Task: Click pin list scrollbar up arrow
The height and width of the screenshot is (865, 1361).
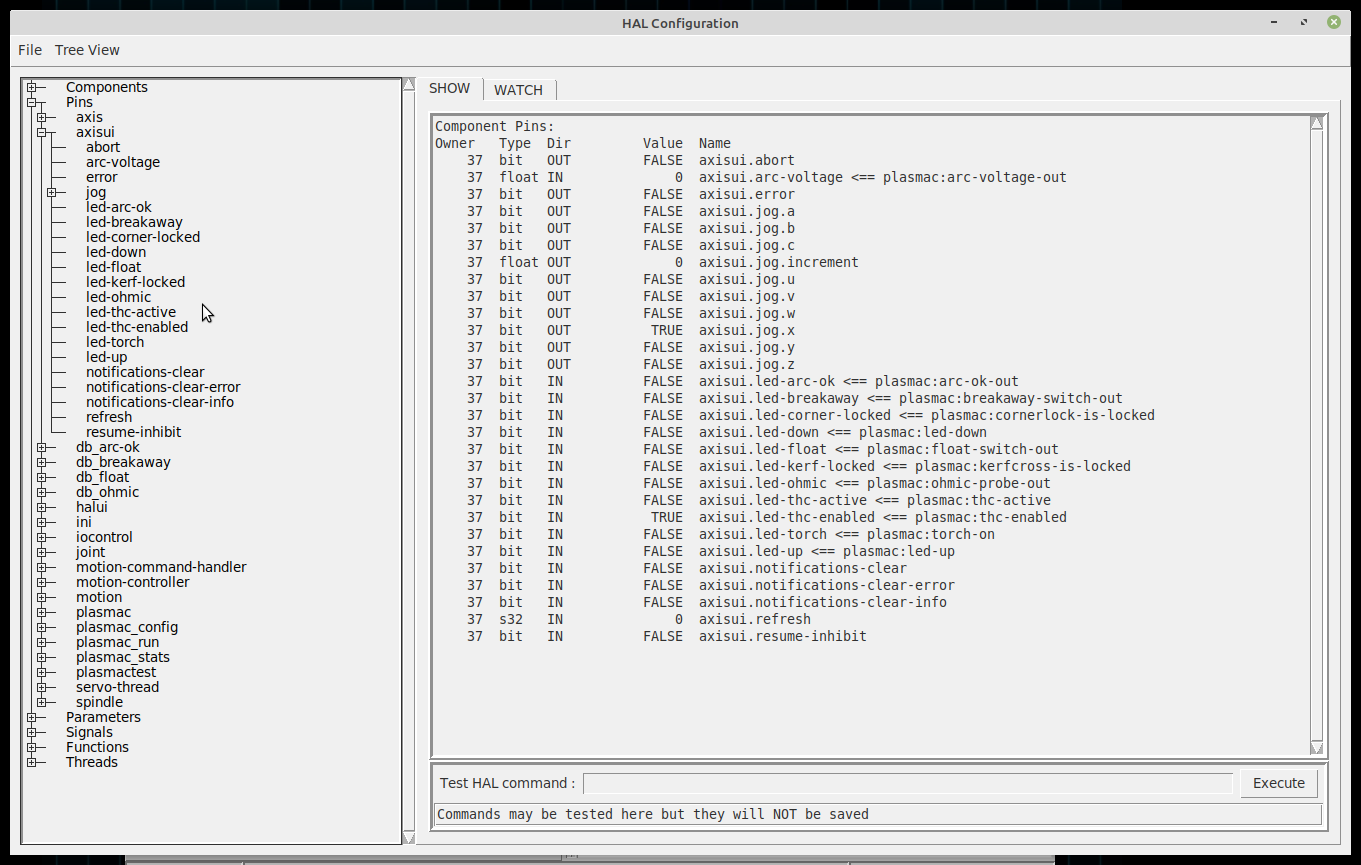Action: coord(1317,123)
